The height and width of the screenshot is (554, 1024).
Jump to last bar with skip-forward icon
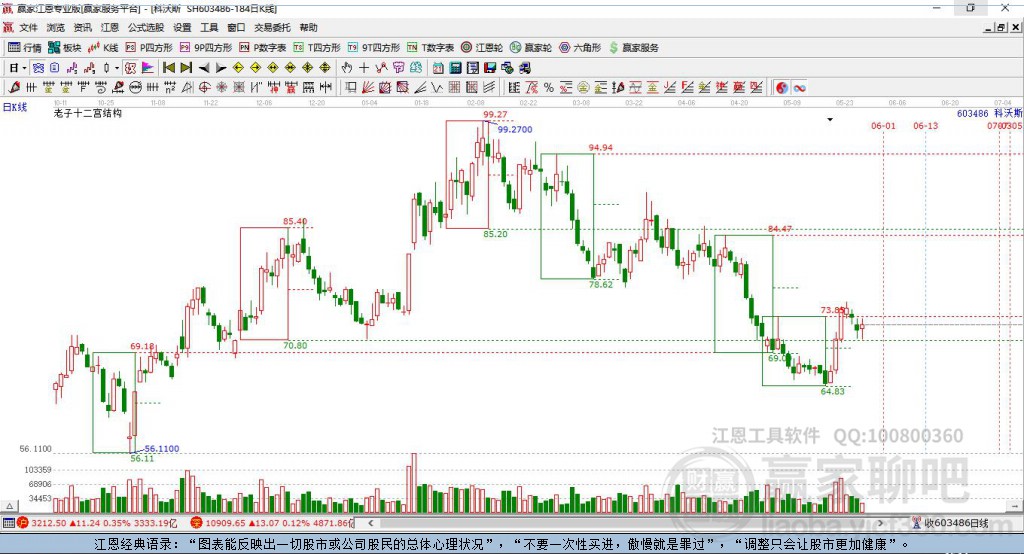click(186, 67)
